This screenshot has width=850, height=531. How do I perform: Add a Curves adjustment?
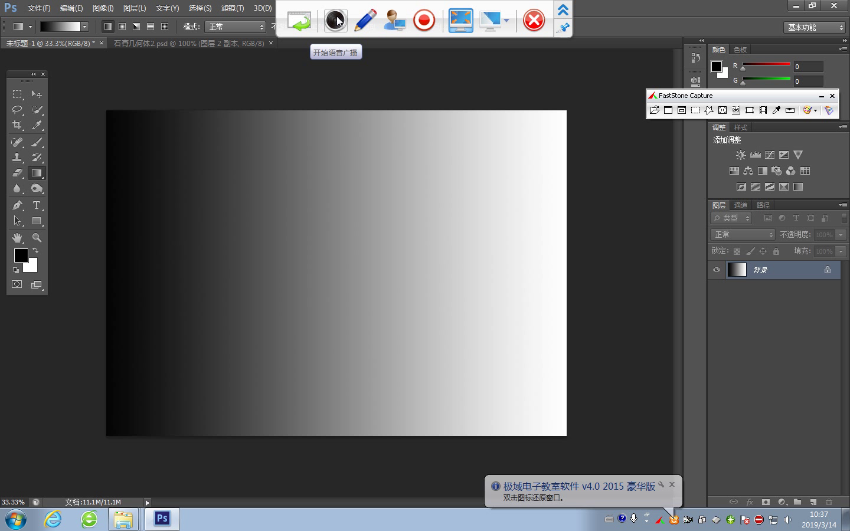point(769,155)
